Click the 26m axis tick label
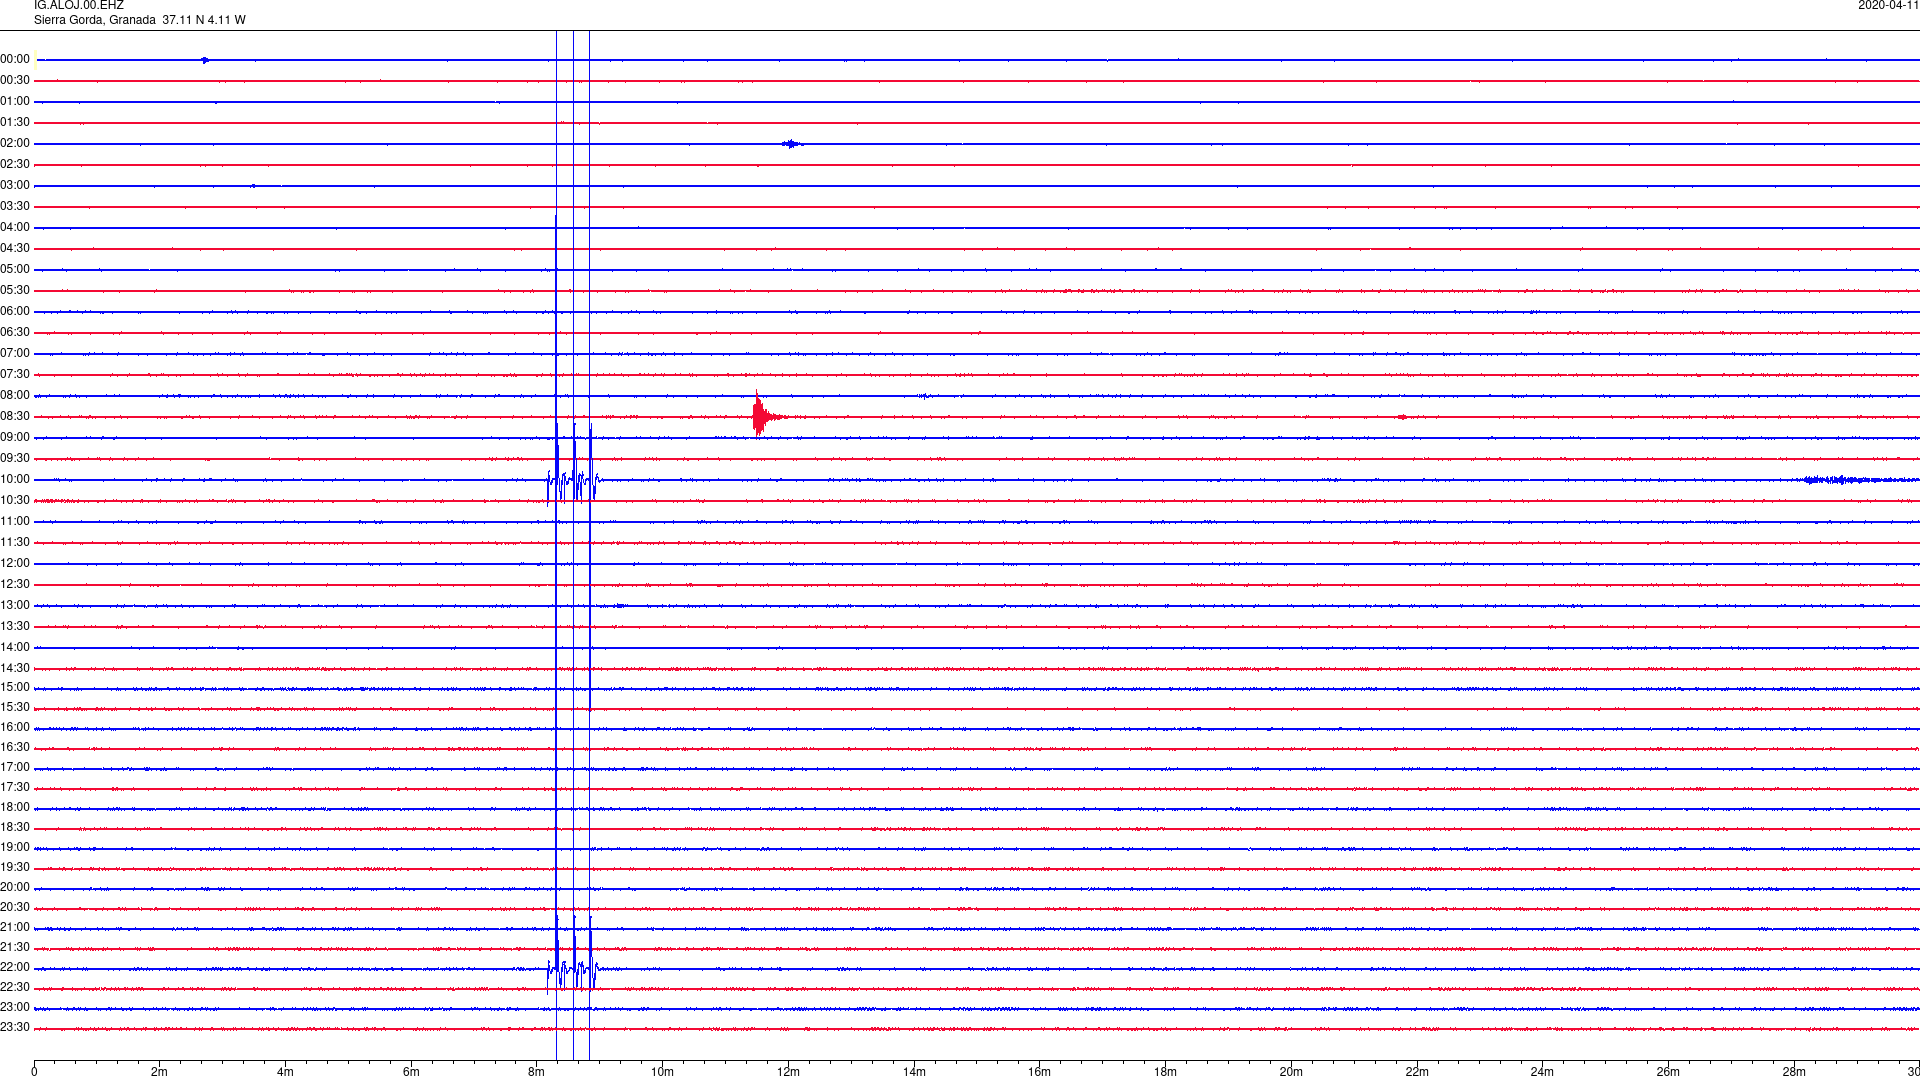 tap(1668, 1072)
